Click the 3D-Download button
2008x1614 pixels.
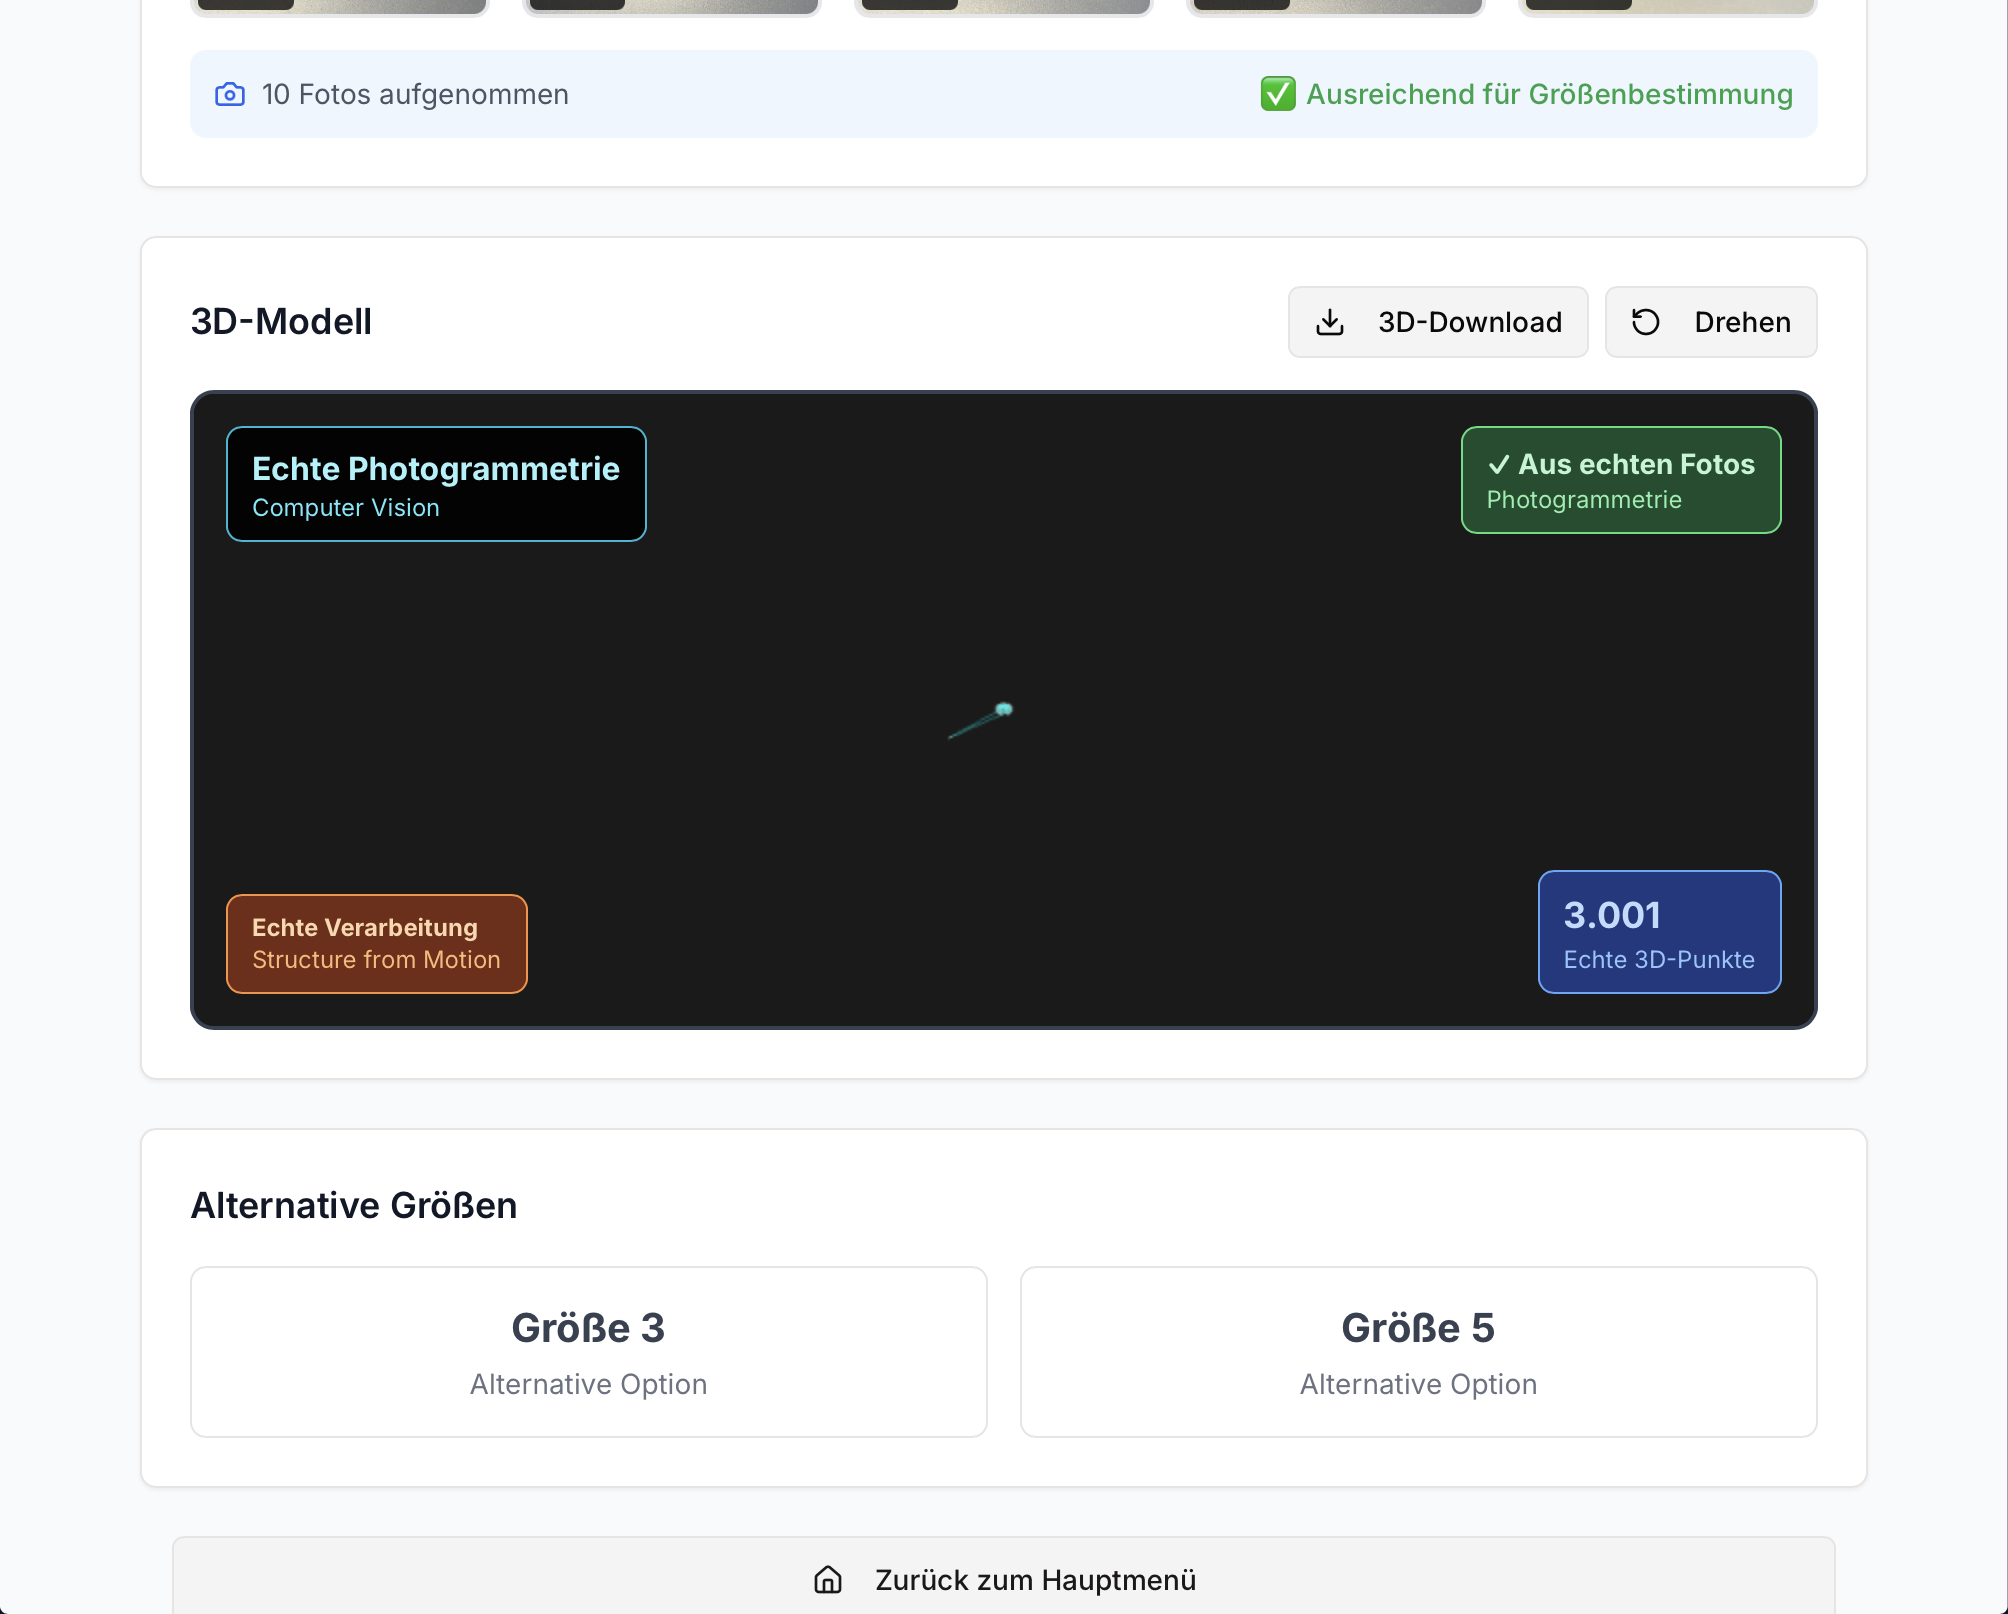click(1437, 322)
